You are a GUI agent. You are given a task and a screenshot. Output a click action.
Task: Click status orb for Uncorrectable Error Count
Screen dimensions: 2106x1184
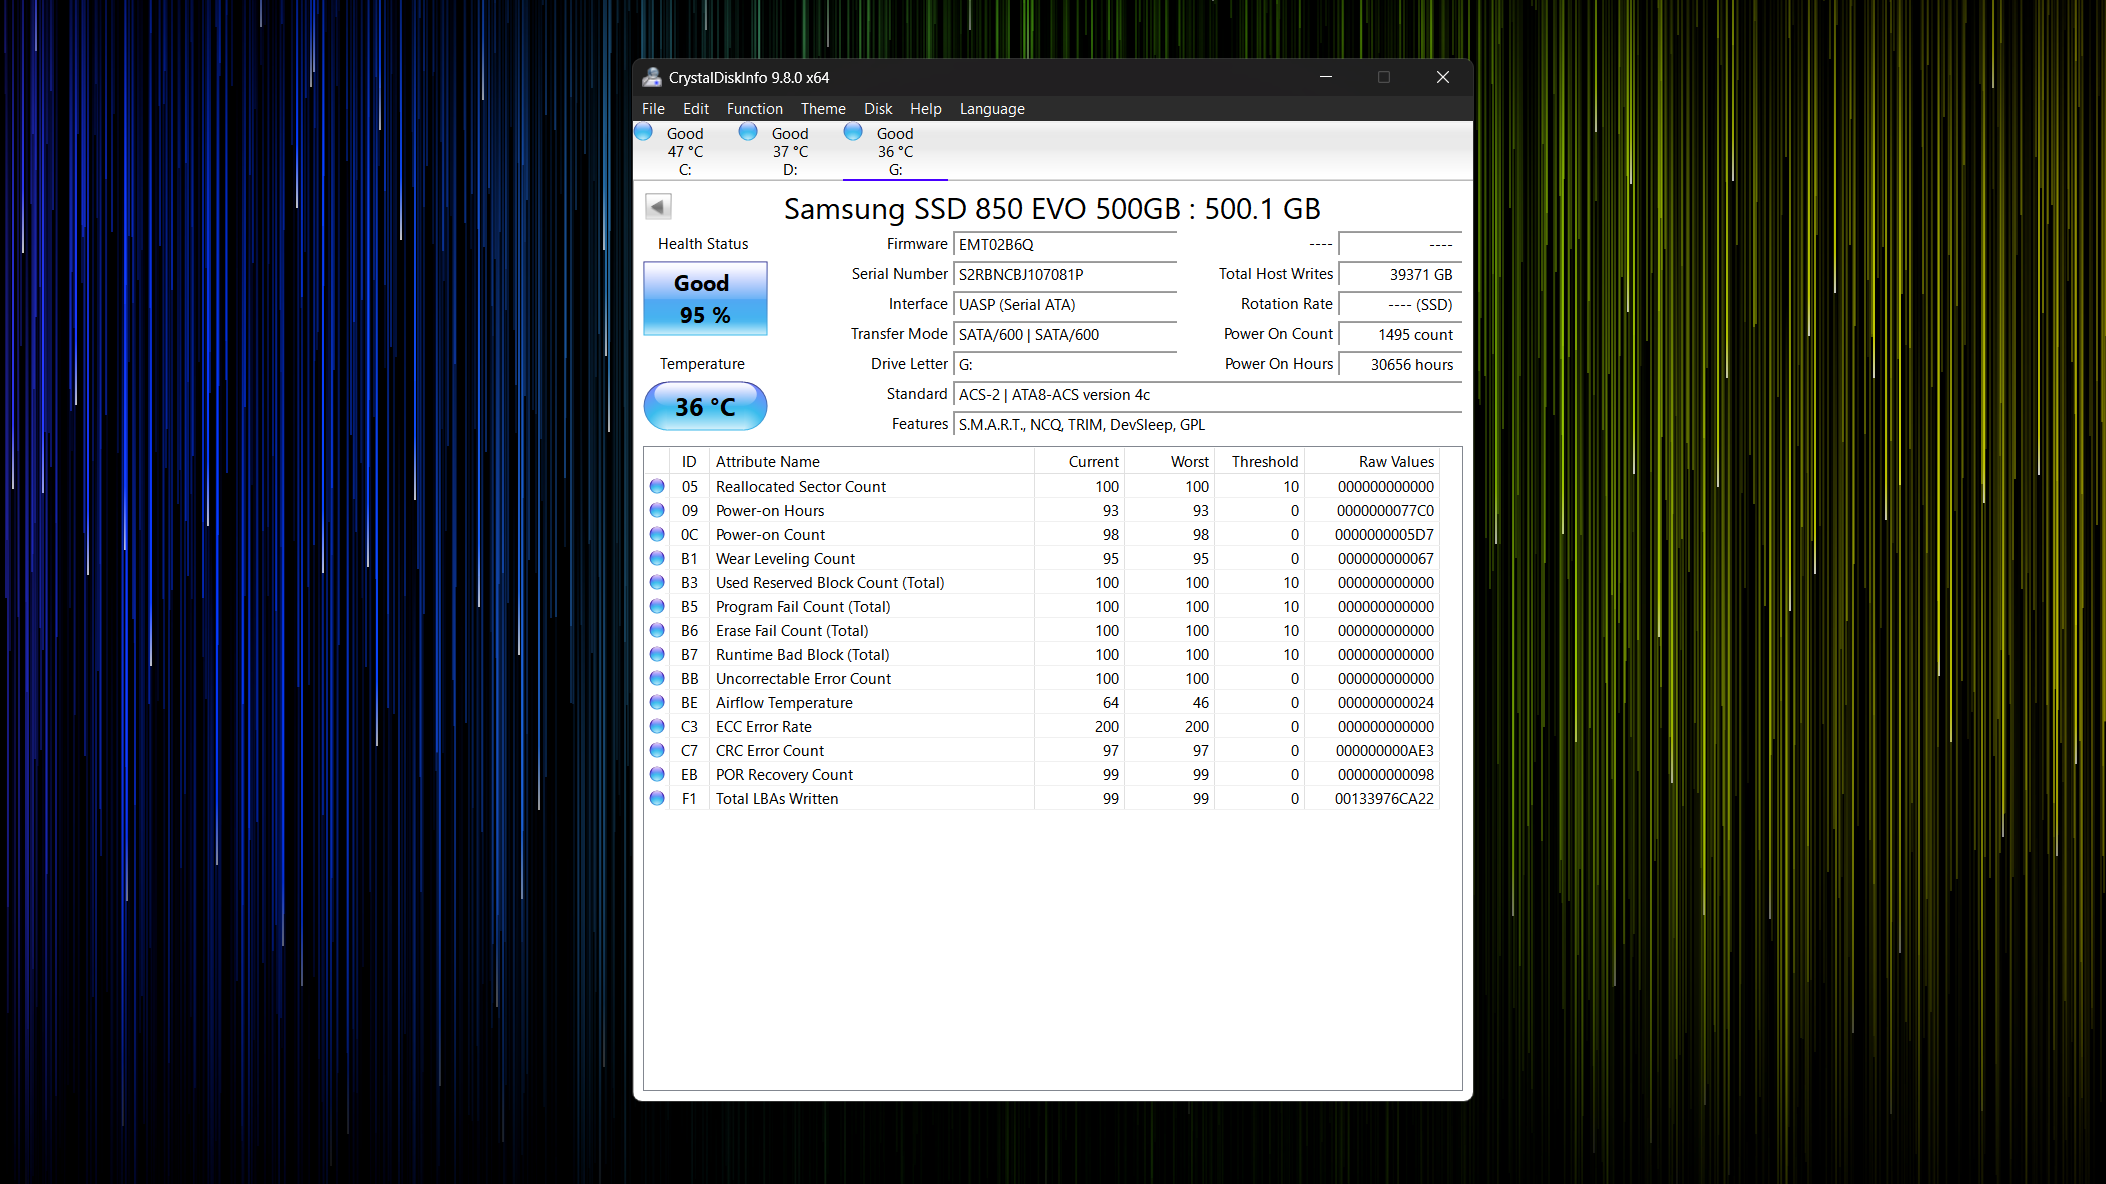(x=657, y=678)
